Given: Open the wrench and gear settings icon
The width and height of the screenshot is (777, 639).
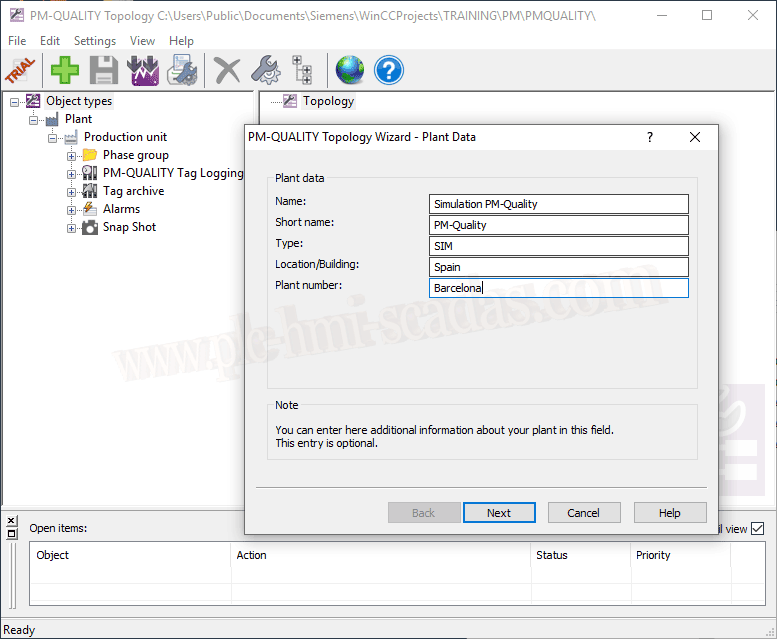Looking at the screenshot, I should tap(265, 70).
